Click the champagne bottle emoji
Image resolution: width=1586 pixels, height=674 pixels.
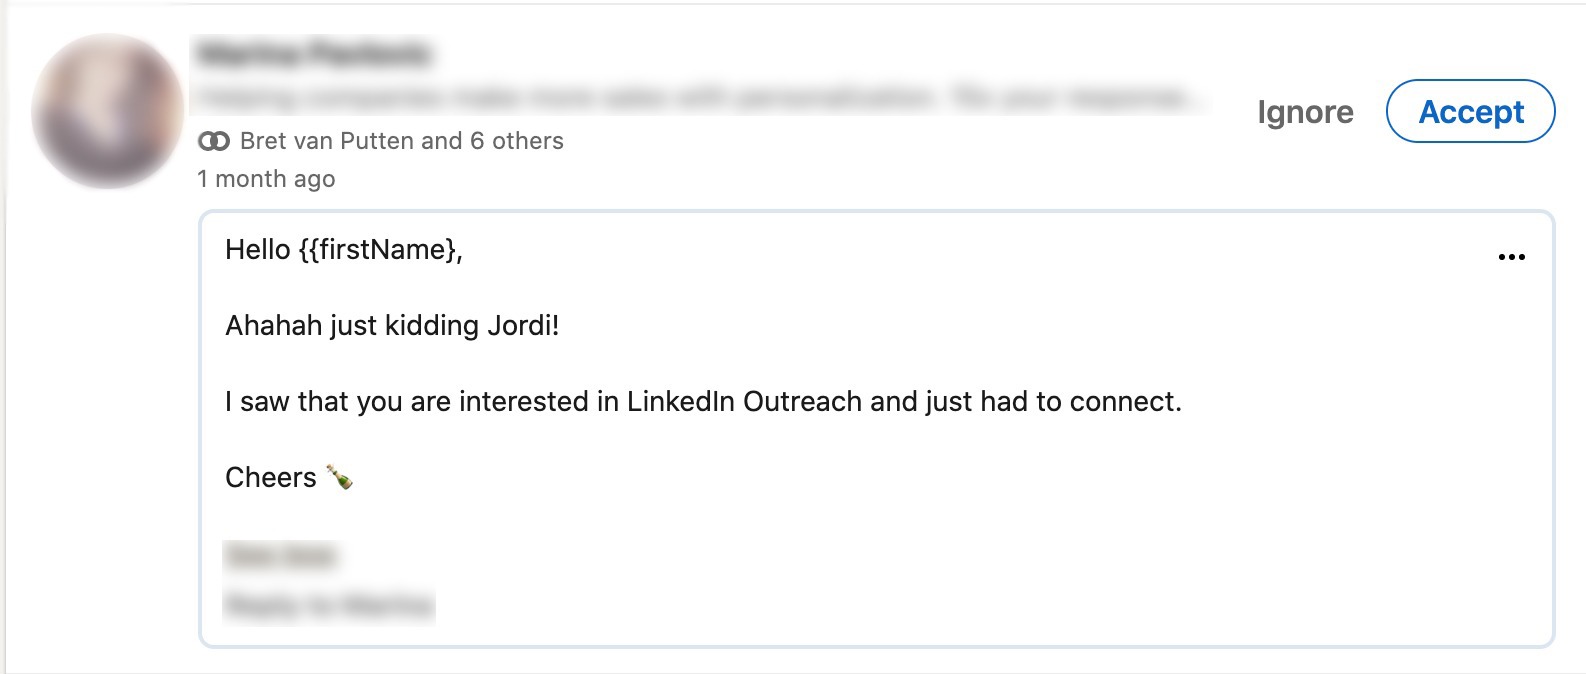(x=339, y=477)
